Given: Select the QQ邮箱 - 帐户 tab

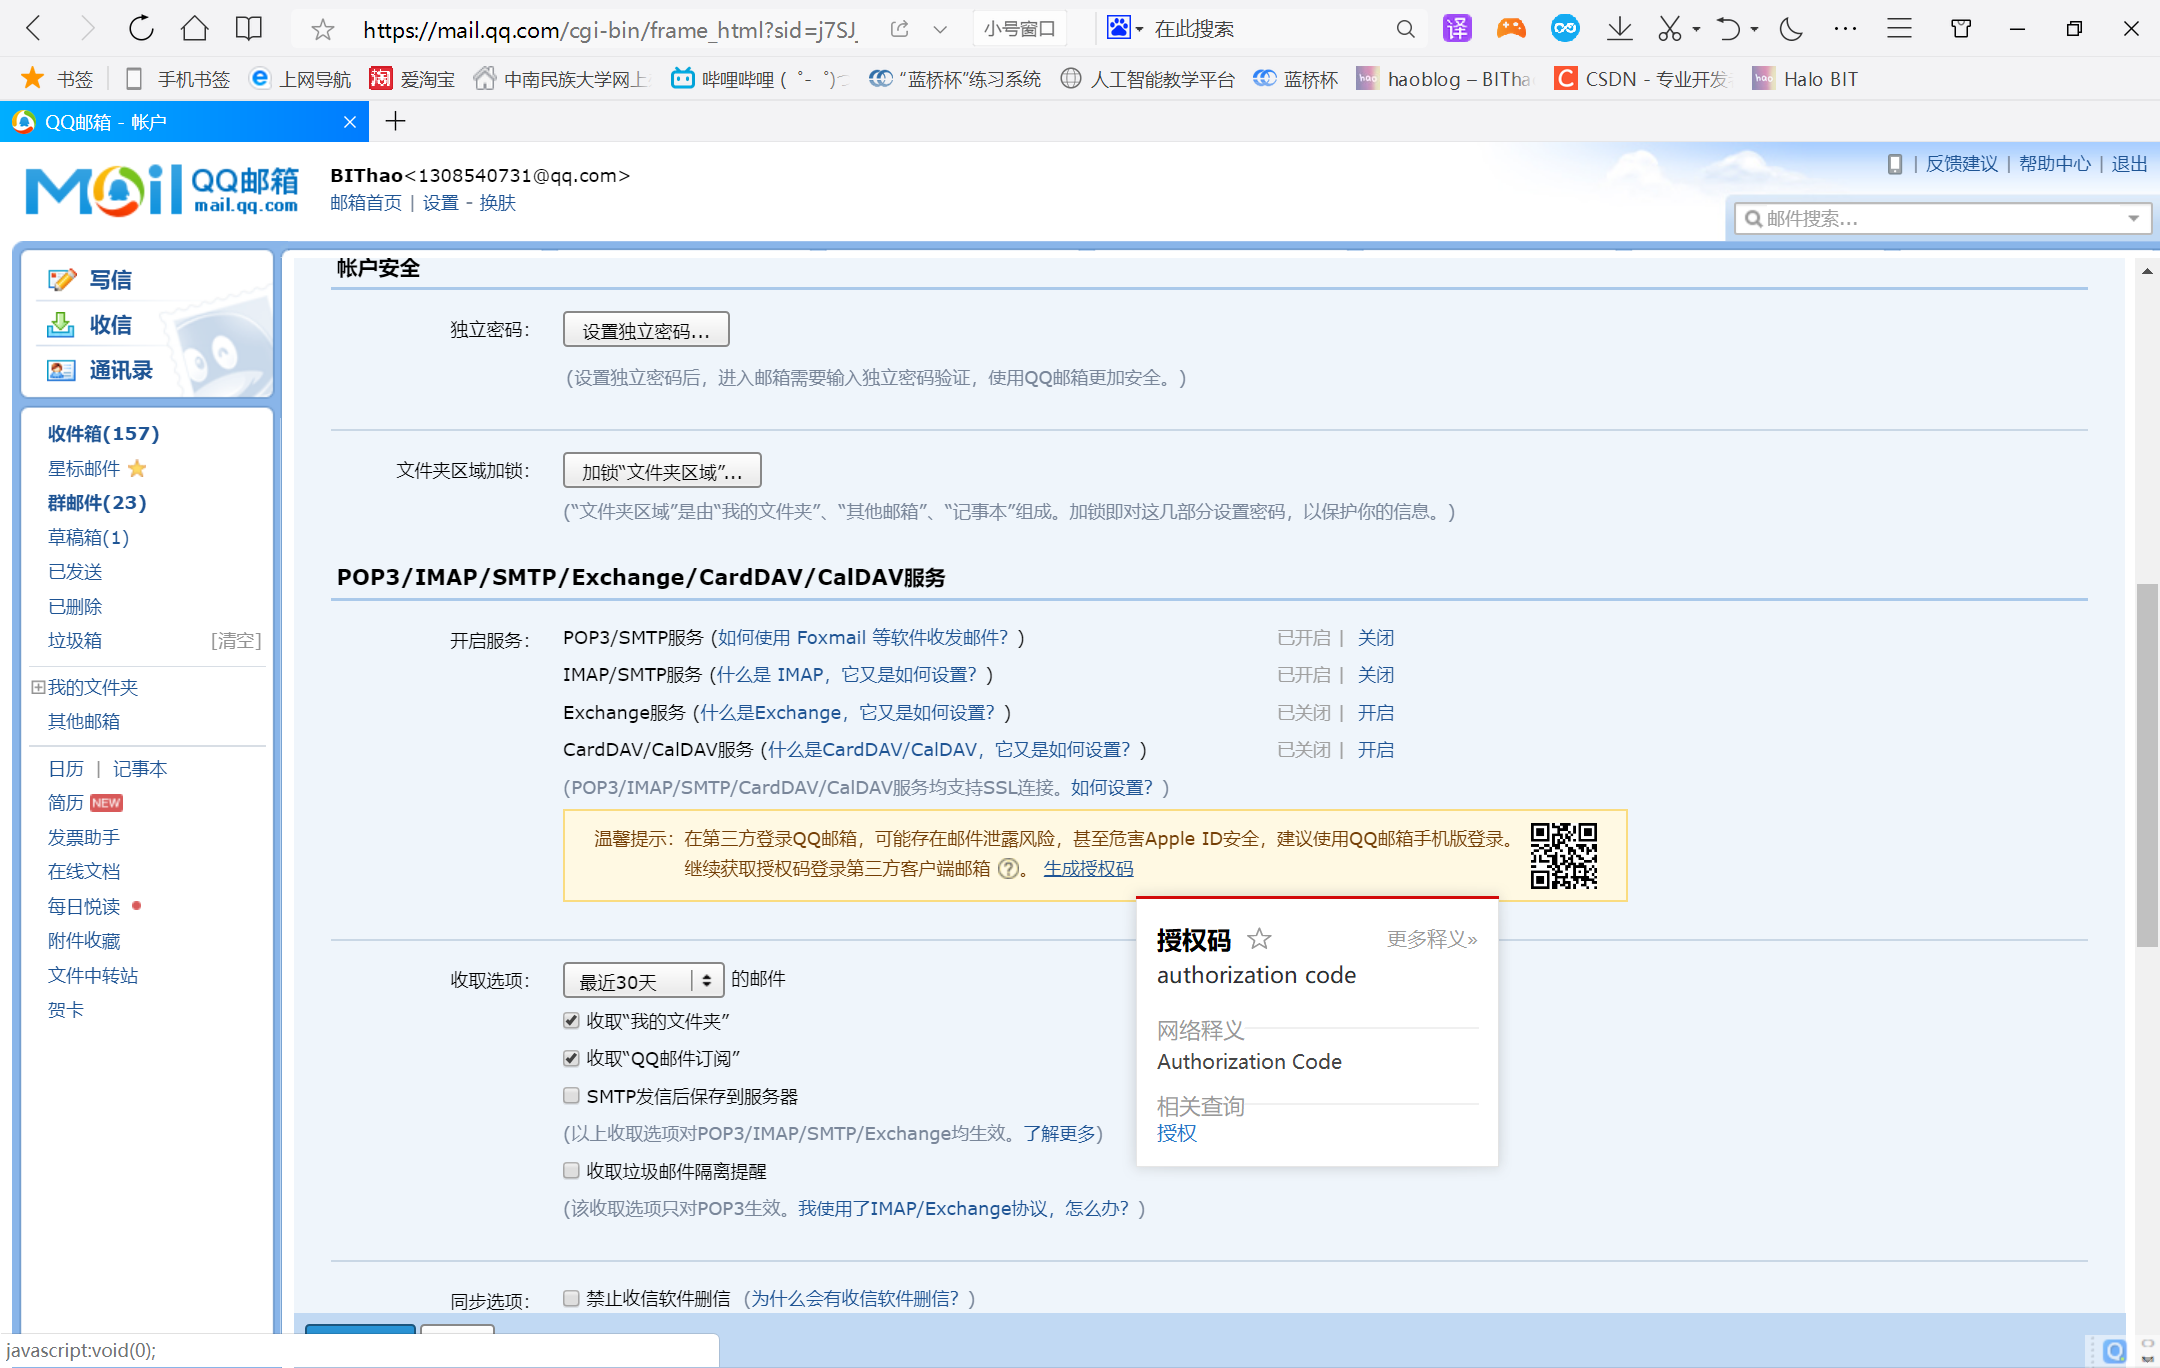Looking at the screenshot, I should [x=184, y=122].
